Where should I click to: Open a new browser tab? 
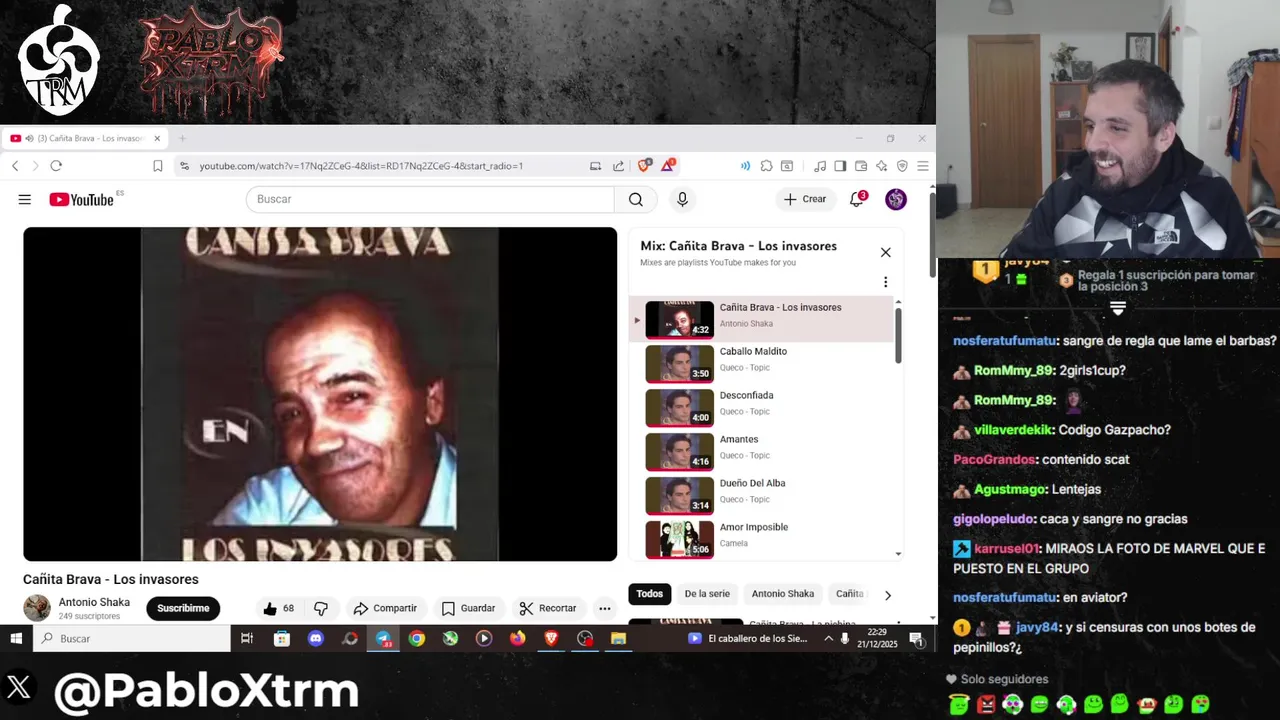(x=182, y=138)
